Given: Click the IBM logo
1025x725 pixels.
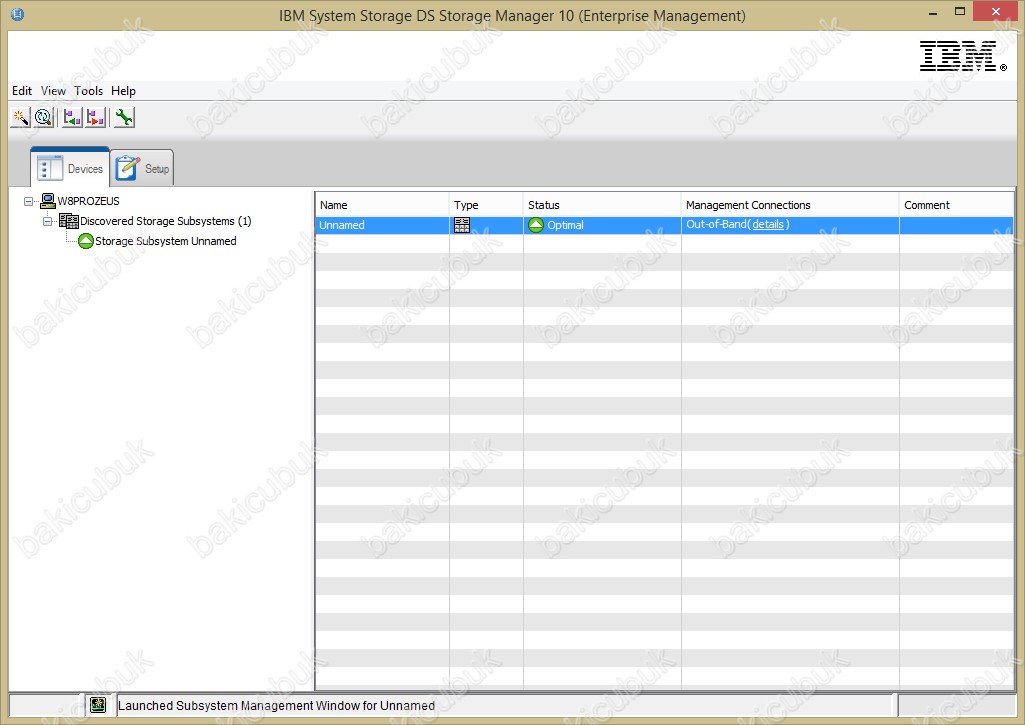Looking at the screenshot, I should [x=962, y=56].
